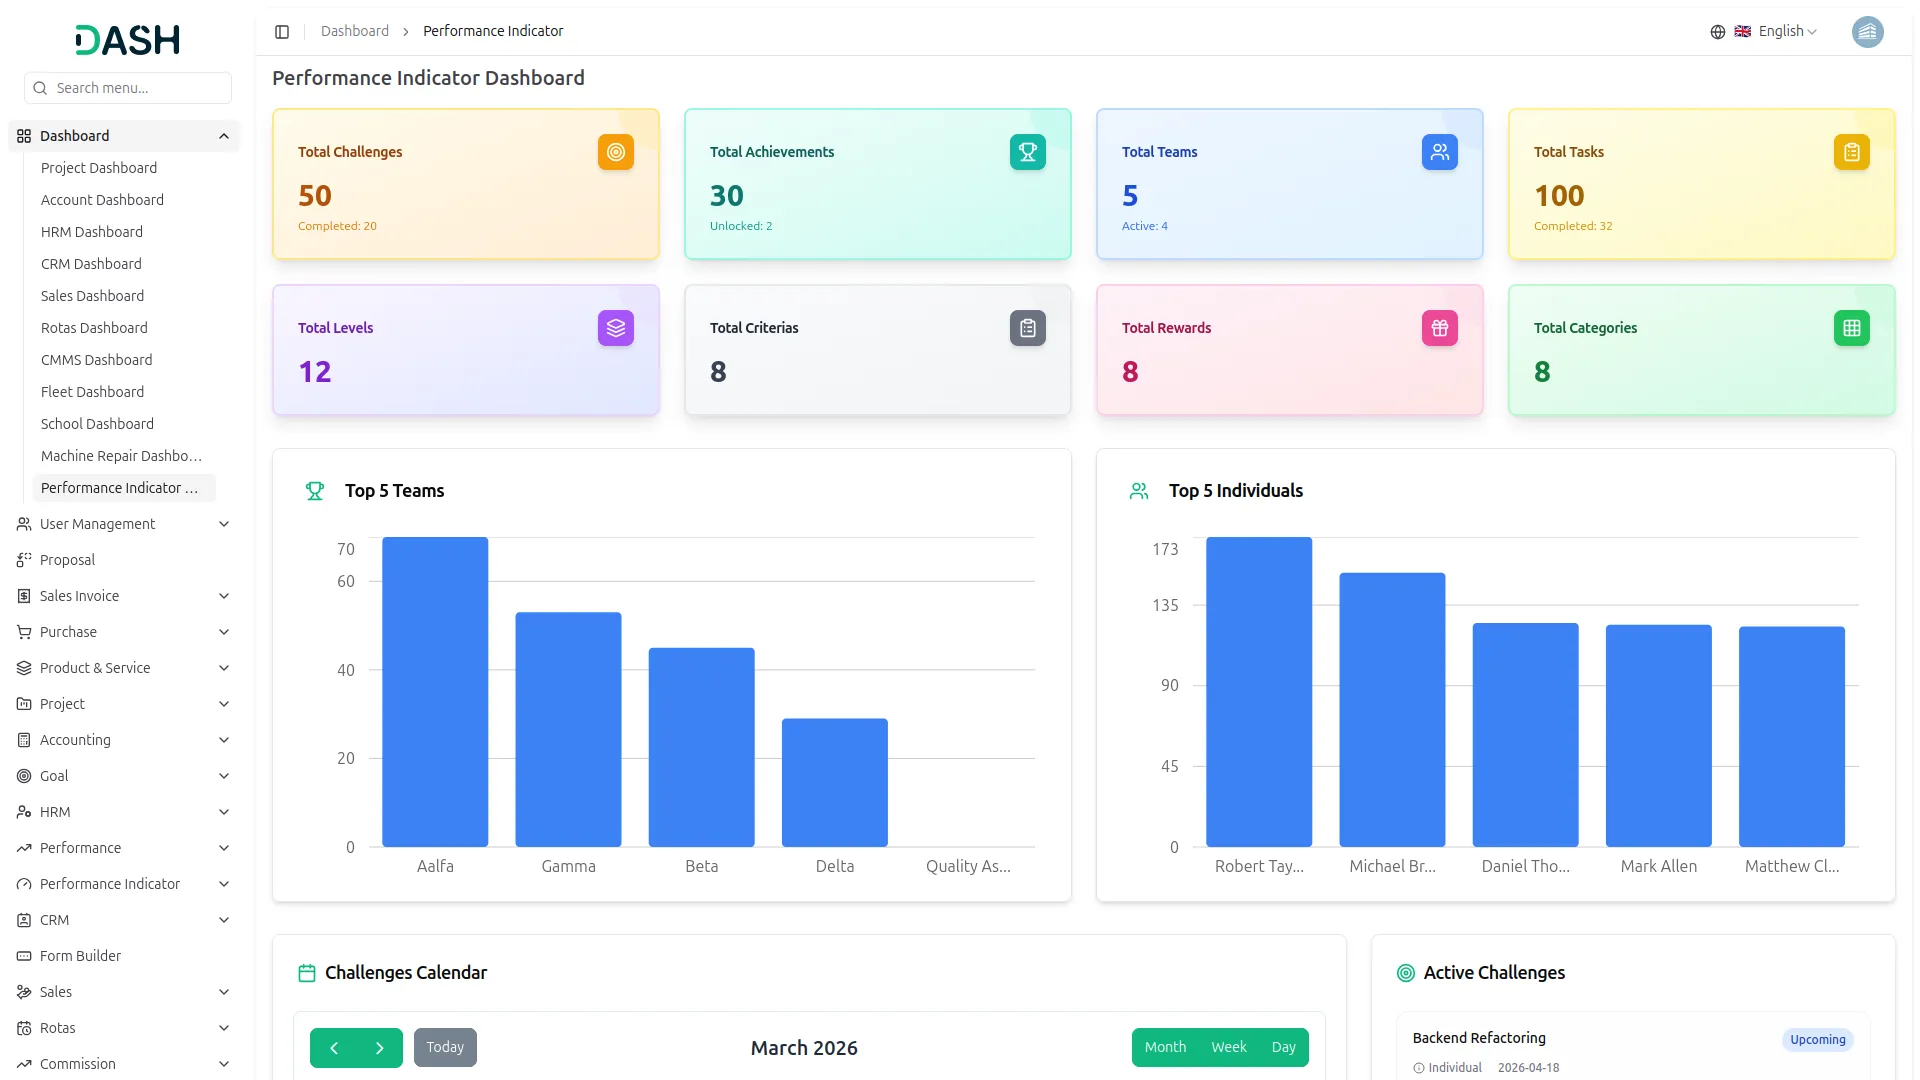Select the Month calendar view
Screen dimensions: 1920x1080
point(1165,1047)
